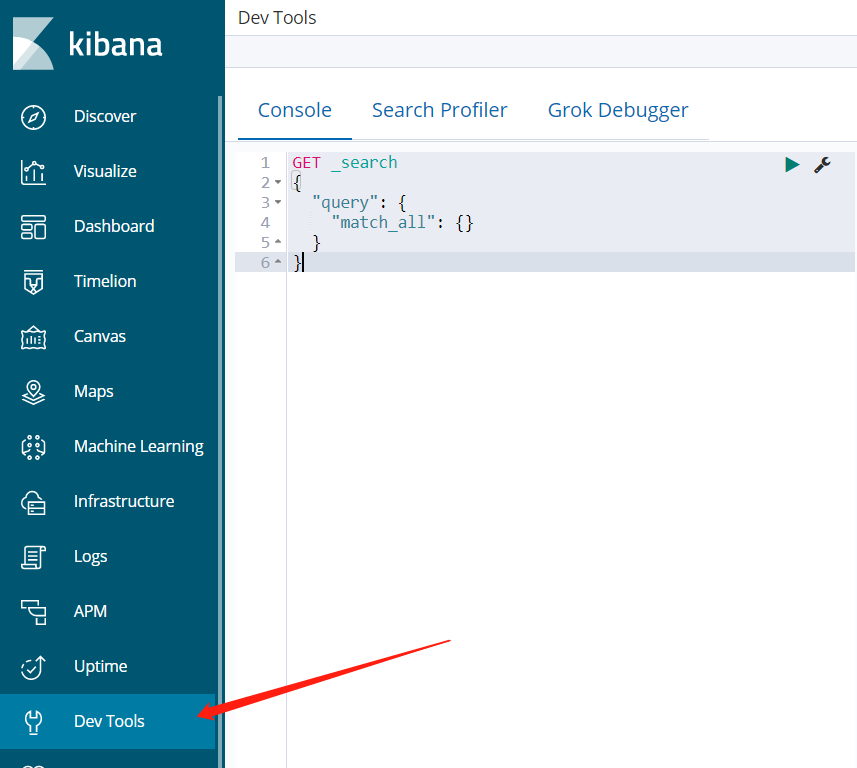Click the Canvas easel icon
Image resolution: width=857 pixels, height=768 pixels.
[x=33, y=337]
